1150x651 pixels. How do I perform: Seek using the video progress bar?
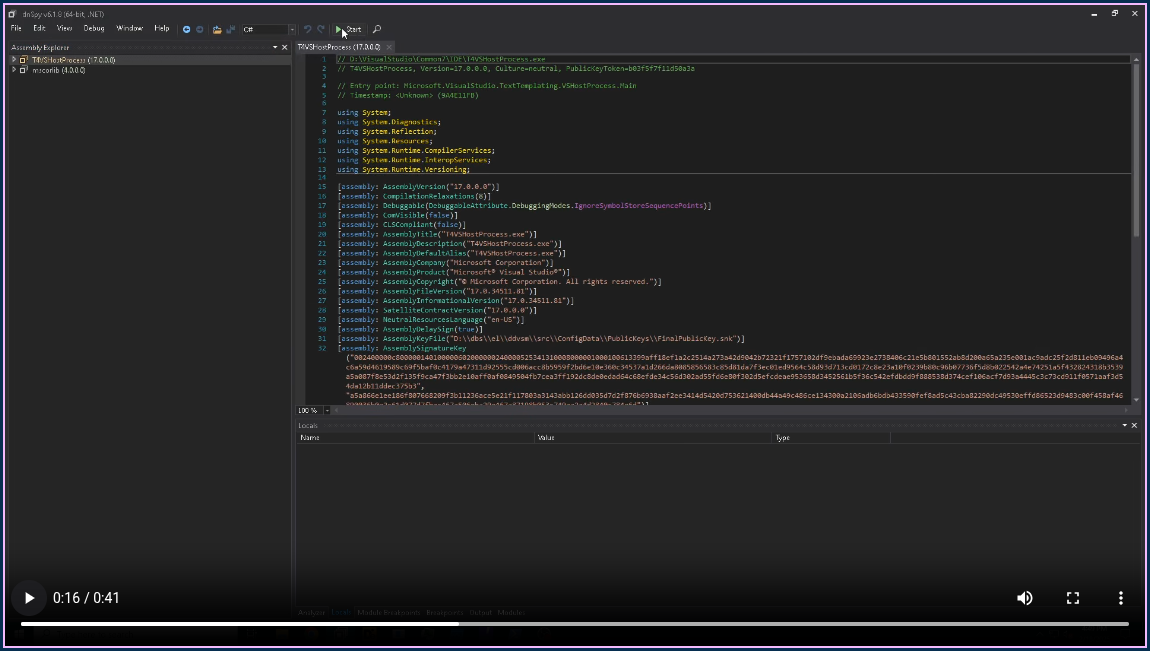coord(574,624)
